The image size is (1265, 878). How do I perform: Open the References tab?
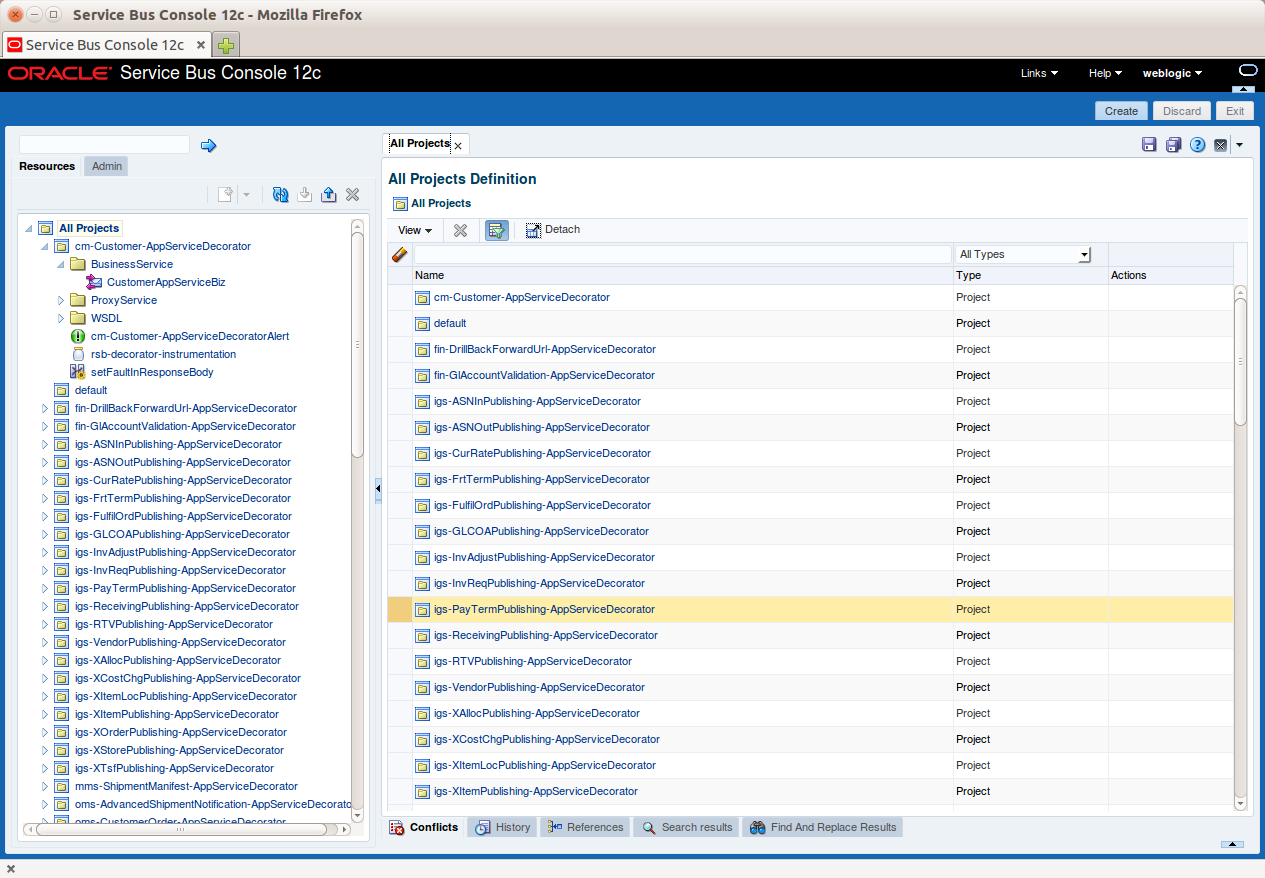click(x=586, y=827)
